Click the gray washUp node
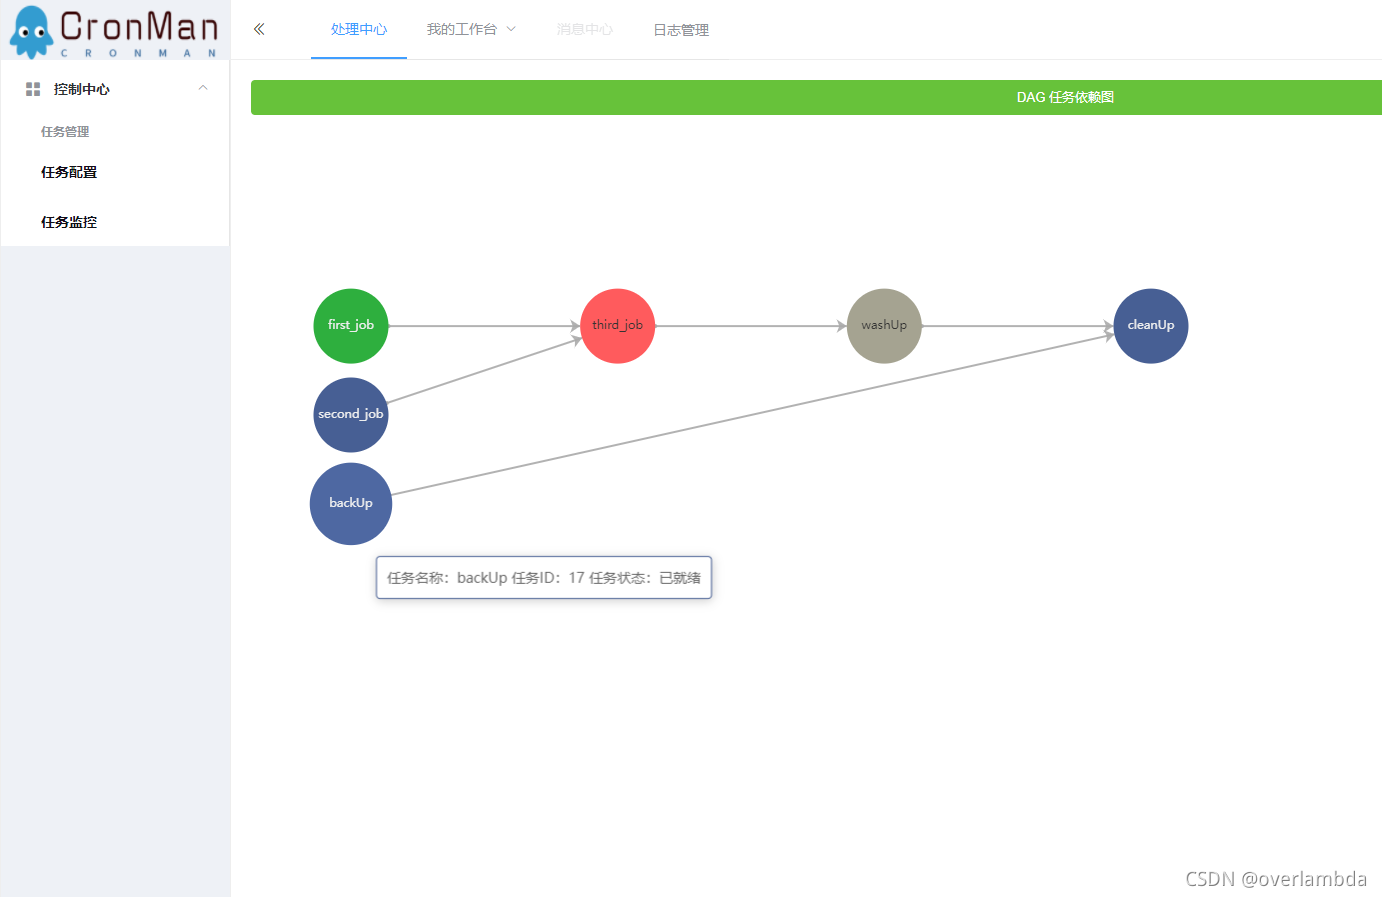Screen dimensions: 1382x897 point(884,326)
